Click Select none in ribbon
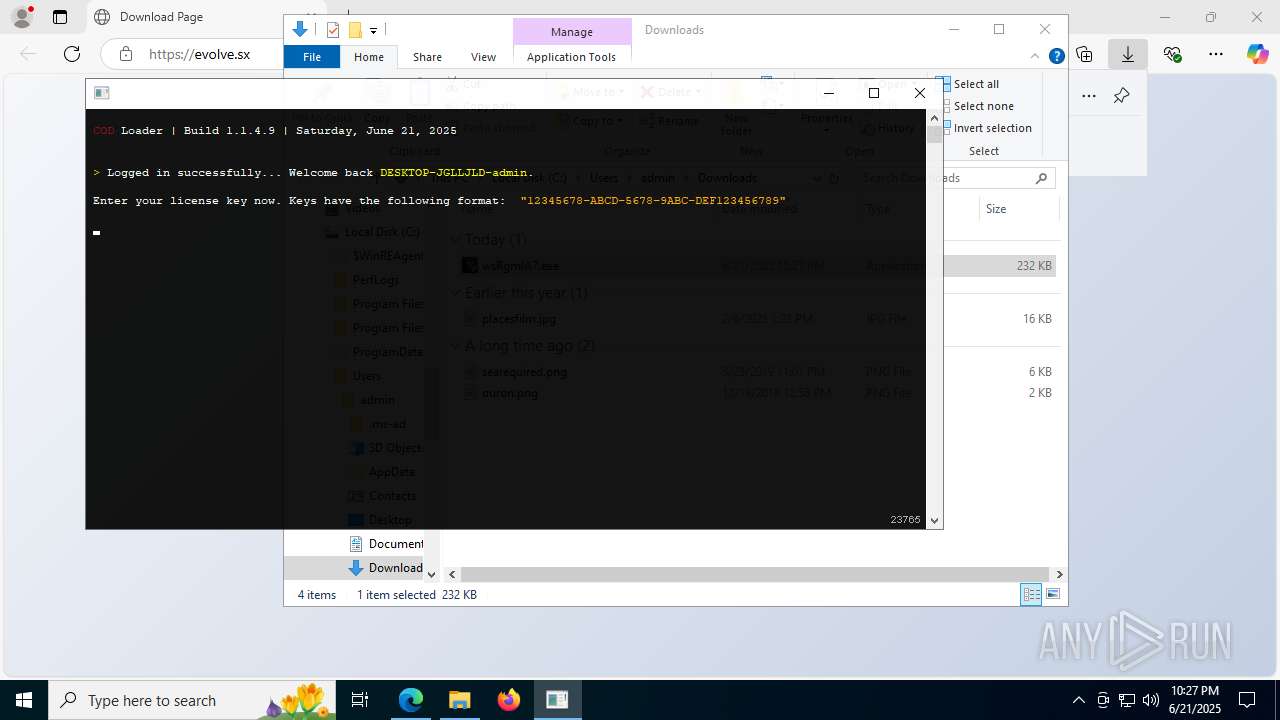Viewport: 1280px width, 720px height. pos(976,106)
